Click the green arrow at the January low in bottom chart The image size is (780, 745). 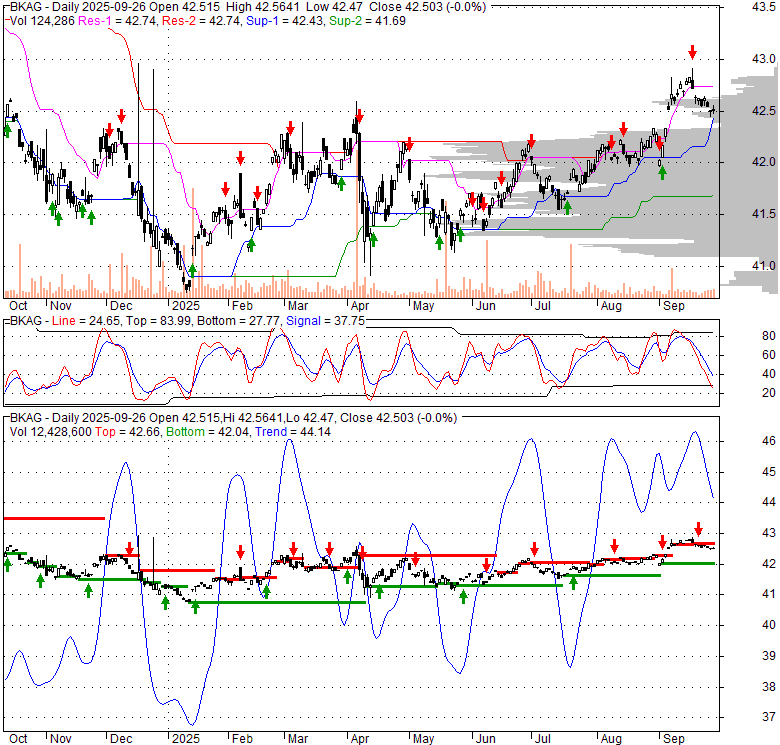click(x=195, y=607)
